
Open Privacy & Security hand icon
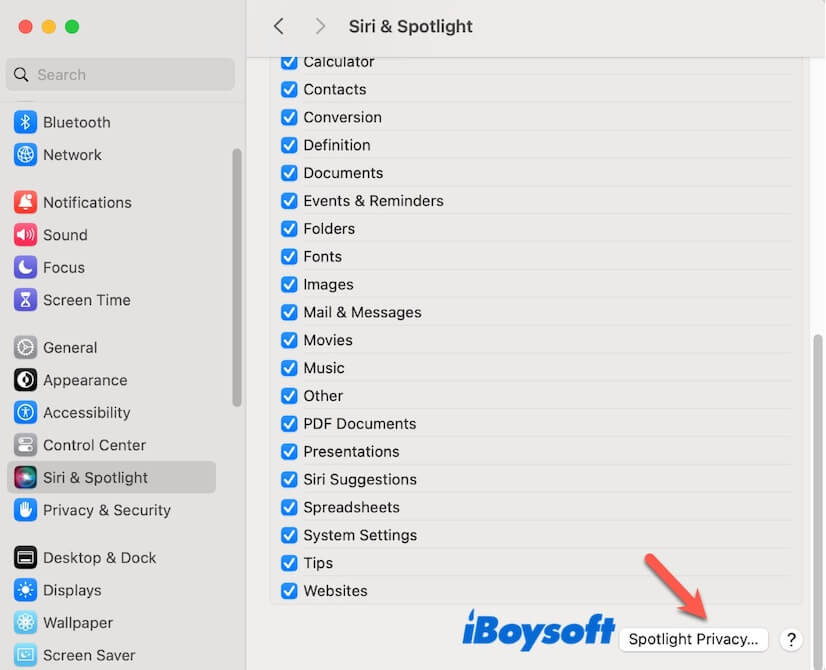(x=25, y=510)
